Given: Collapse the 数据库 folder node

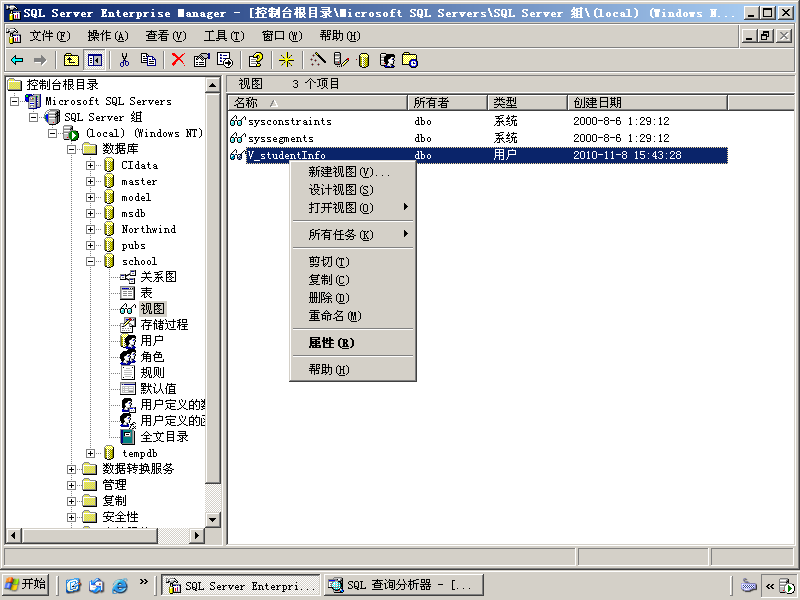Looking at the screenshot, I should 71,149.
